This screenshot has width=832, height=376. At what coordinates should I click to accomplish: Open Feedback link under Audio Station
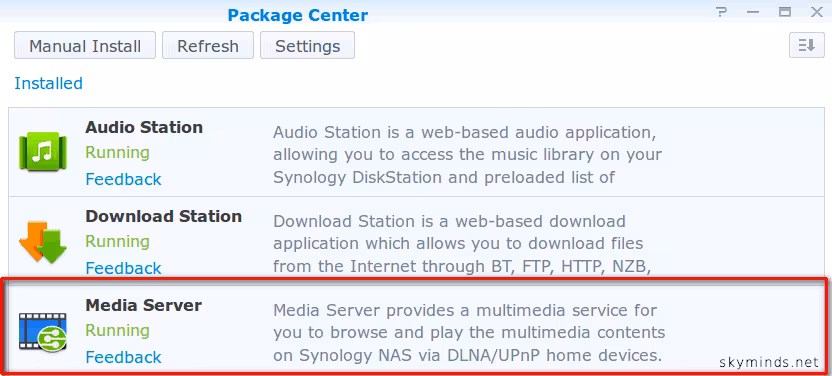(123, 179)
